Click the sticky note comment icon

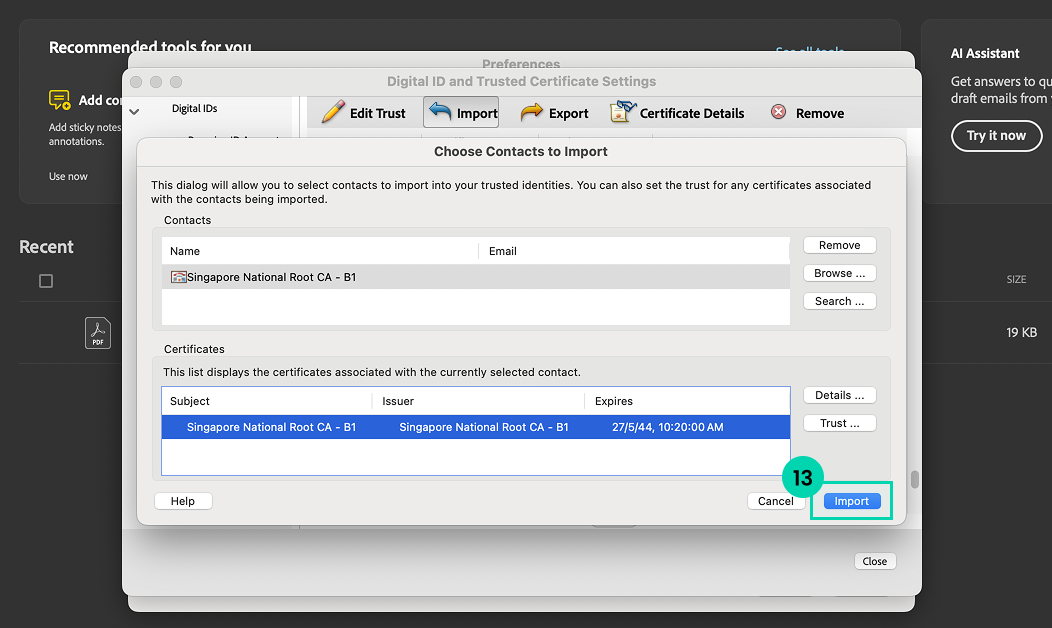[x=60, y=100]
